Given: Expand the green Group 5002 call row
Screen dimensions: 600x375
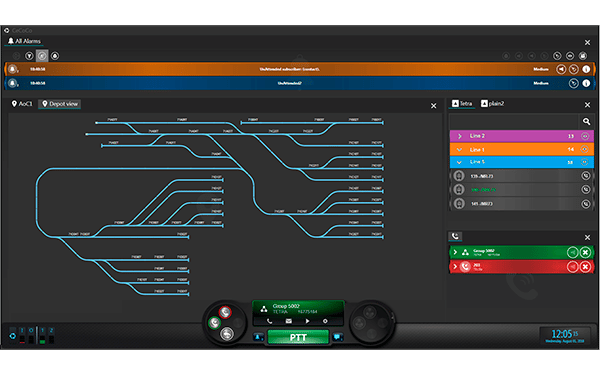Looking at the screenshot, I should pyautogui.click(x=455, y=252).
